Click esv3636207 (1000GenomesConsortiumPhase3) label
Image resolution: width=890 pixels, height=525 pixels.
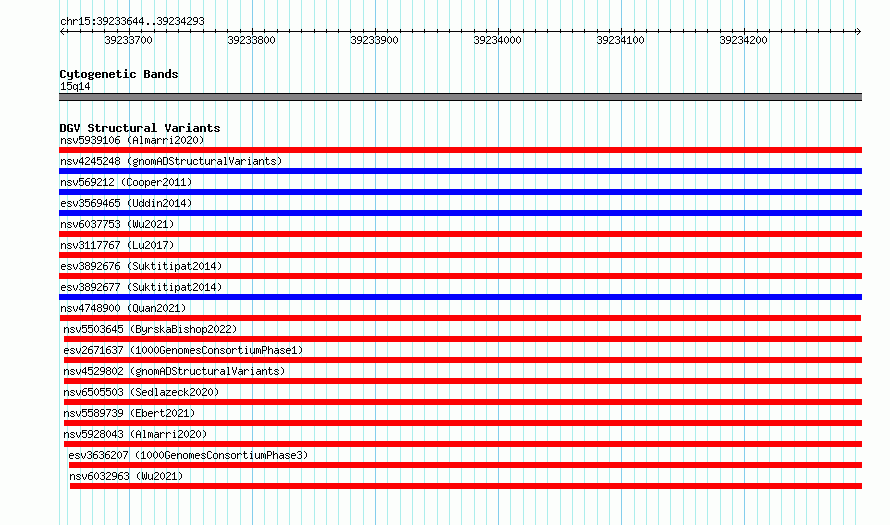(188, 455)
